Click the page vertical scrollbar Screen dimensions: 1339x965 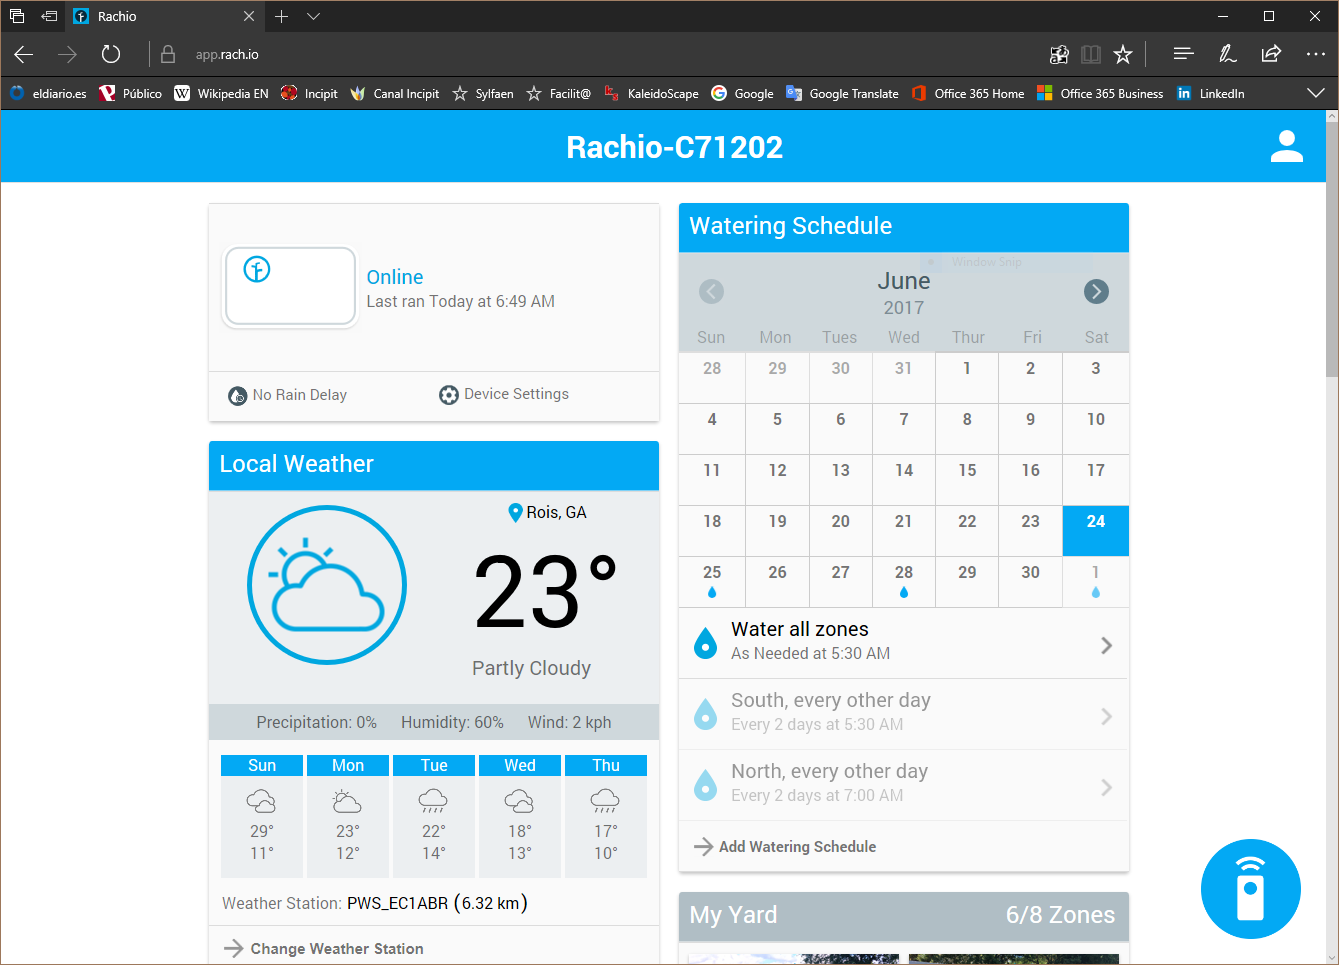tap(1331, 250)
